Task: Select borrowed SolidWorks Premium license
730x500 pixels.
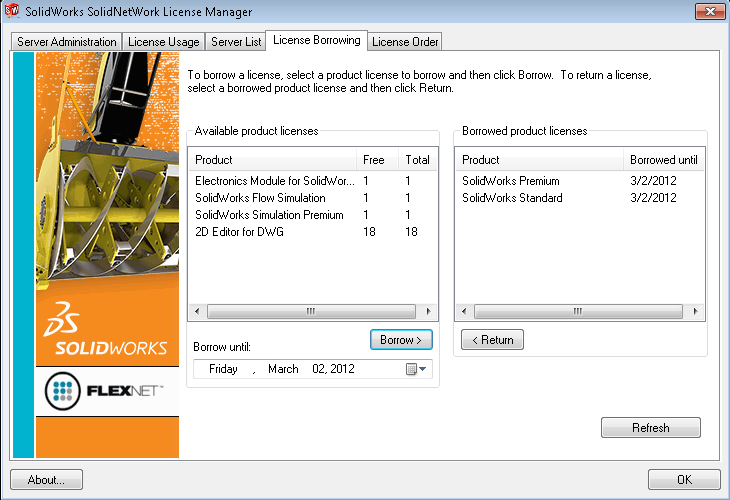Action: pyautogui.click(x=580, y=181)
